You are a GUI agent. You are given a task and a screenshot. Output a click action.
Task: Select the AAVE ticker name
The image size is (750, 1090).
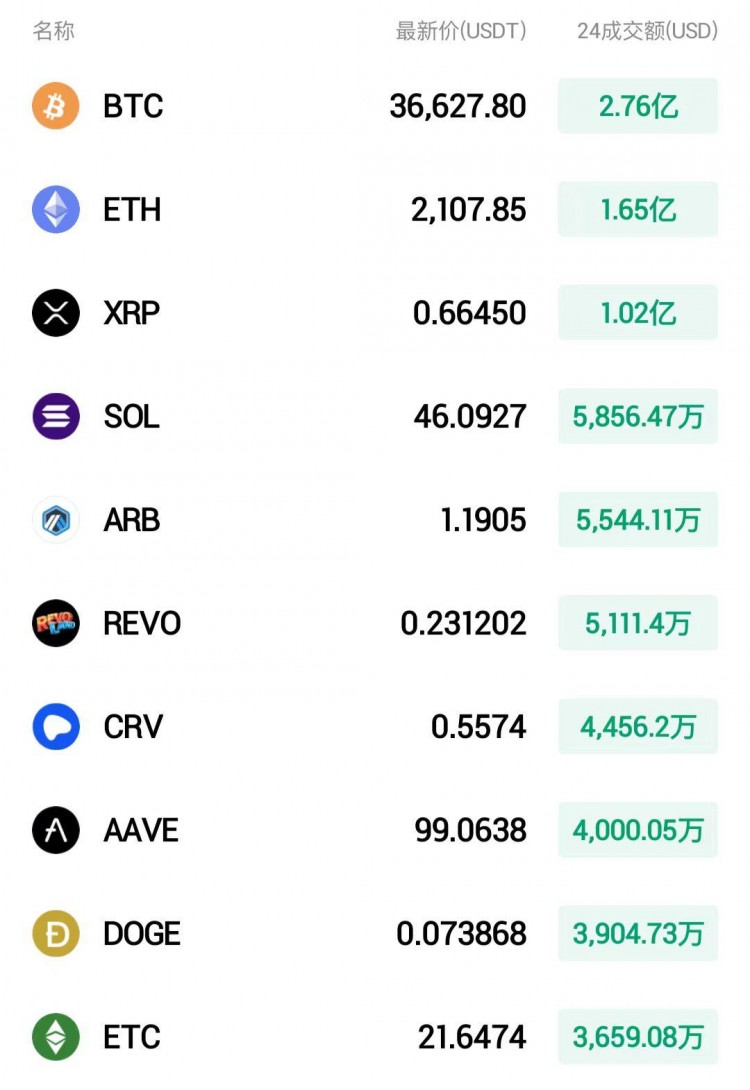(x=141, y=830)
